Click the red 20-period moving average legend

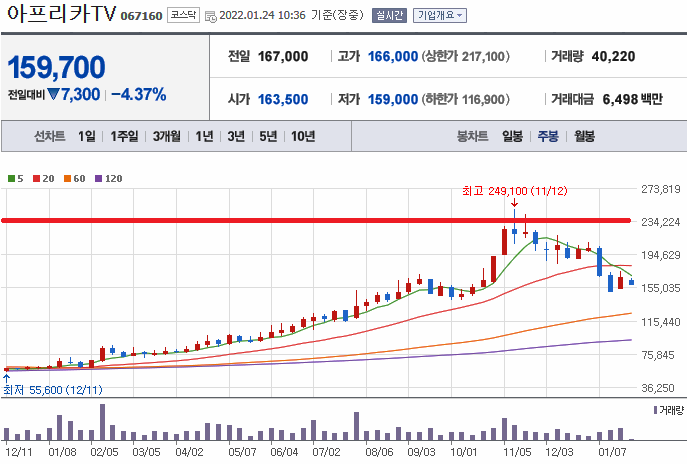click(43, 178)
